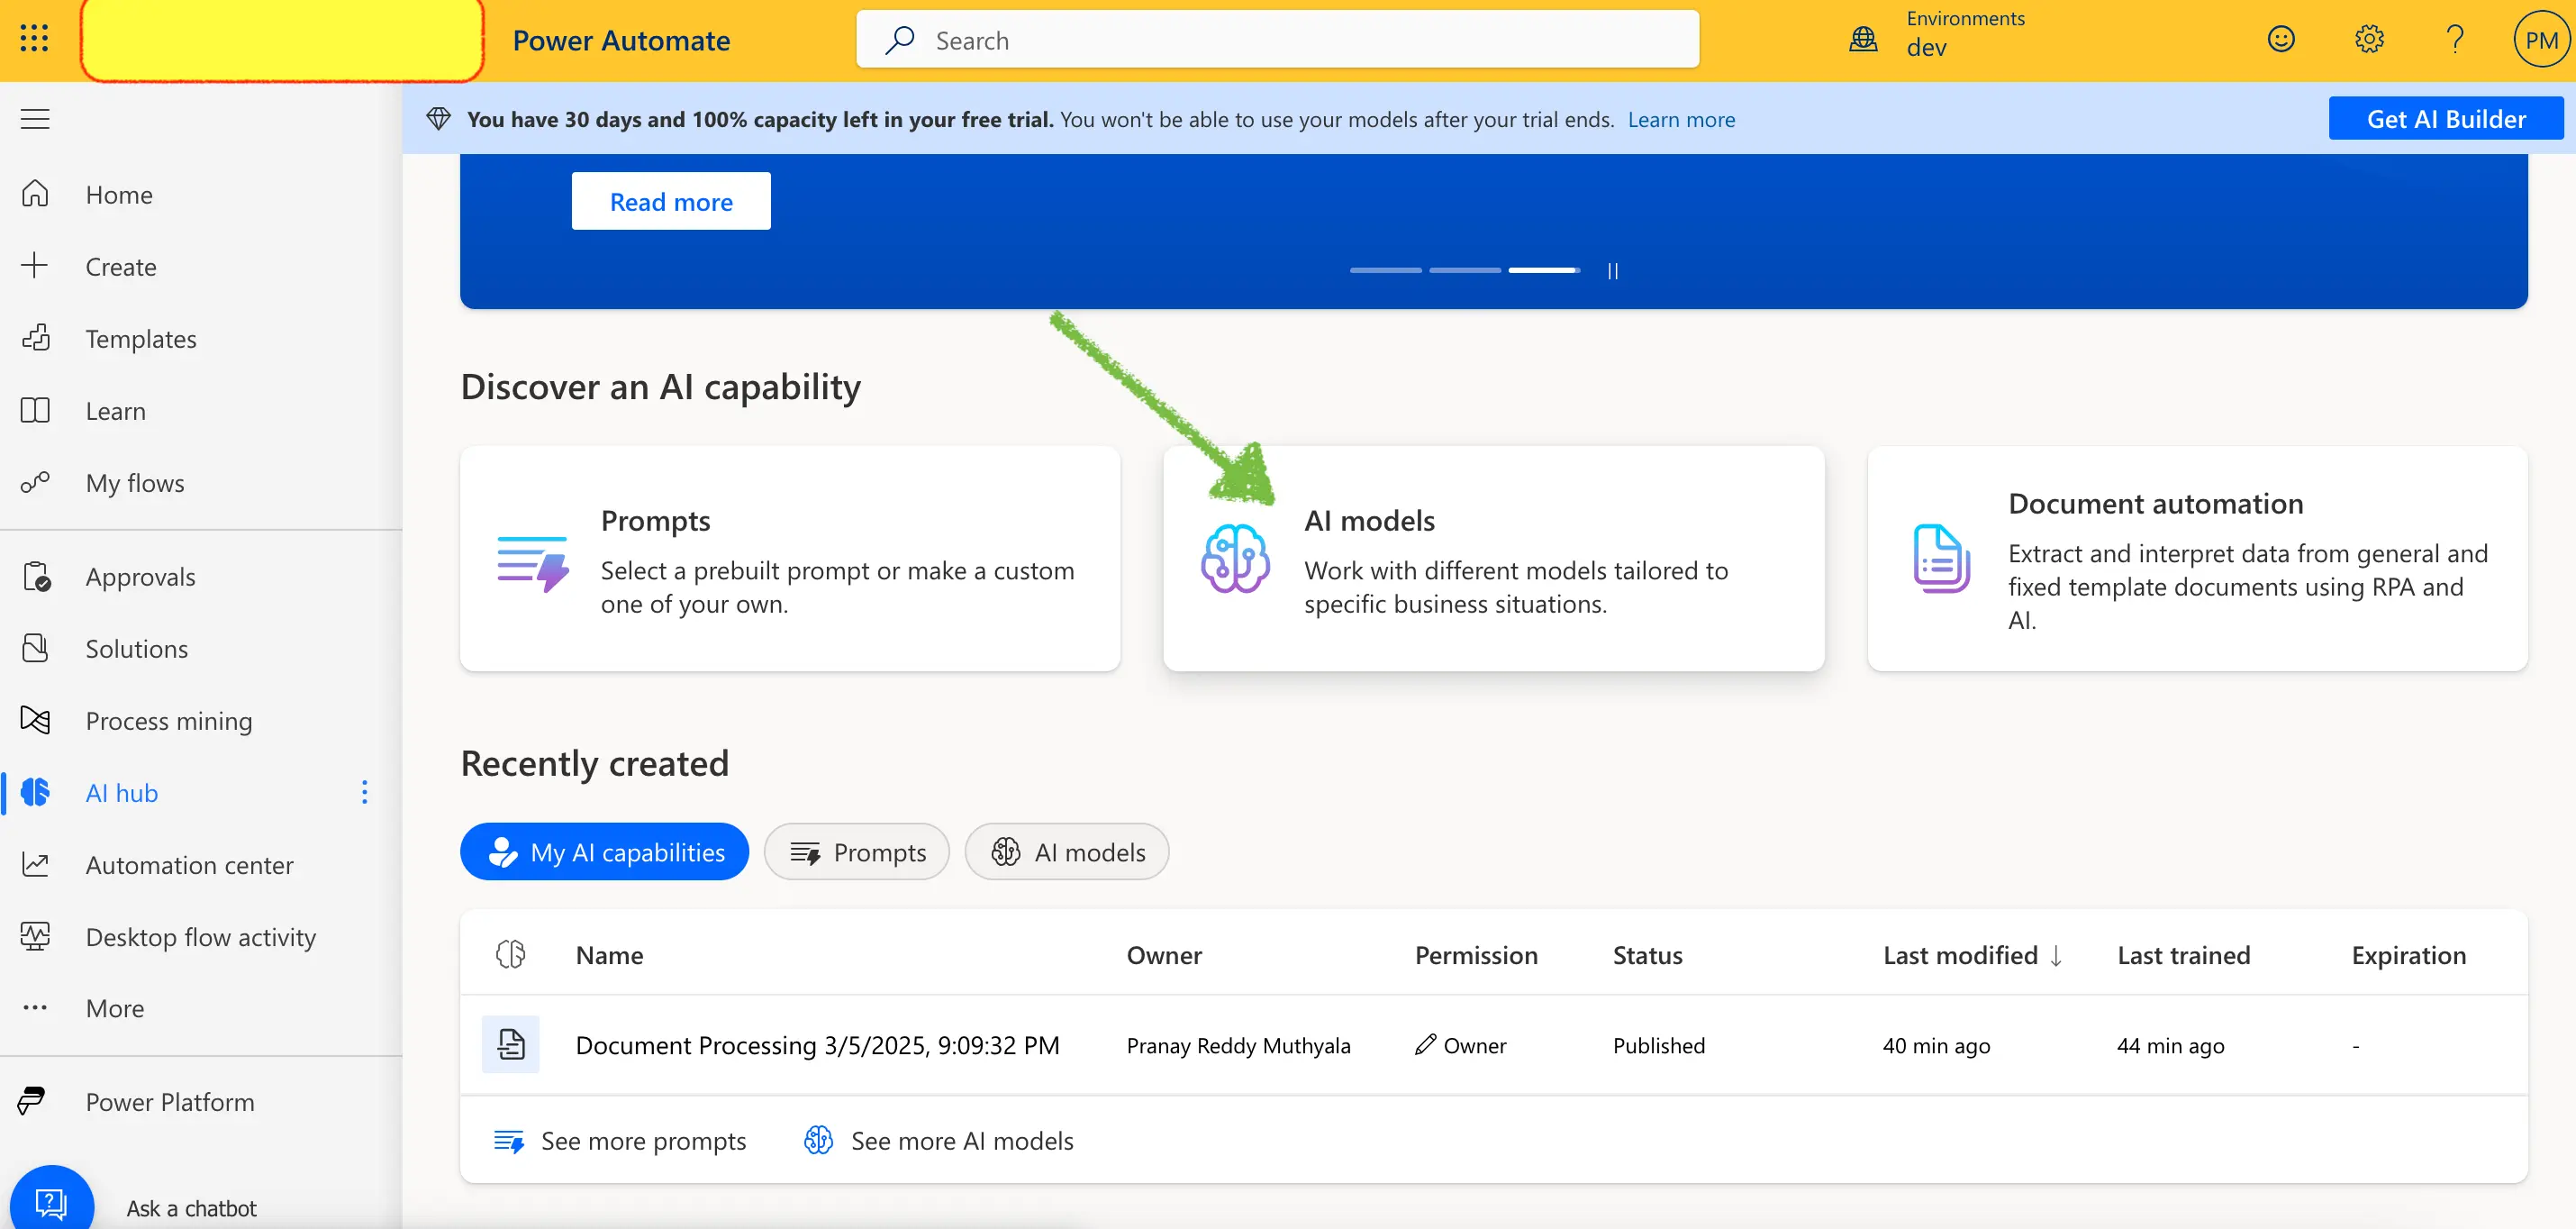Click Learn more trial link
Viewport: 2576px width, 1229px height.
(1681, 119)
